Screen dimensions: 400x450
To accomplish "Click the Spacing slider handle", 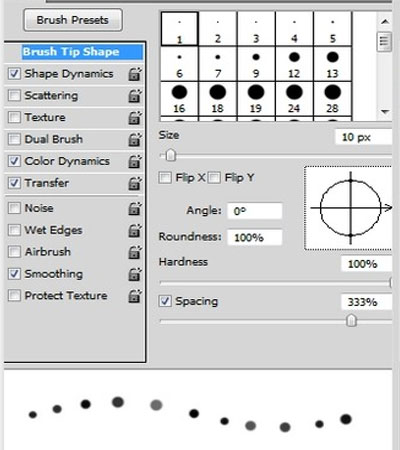I will [351, 321].
